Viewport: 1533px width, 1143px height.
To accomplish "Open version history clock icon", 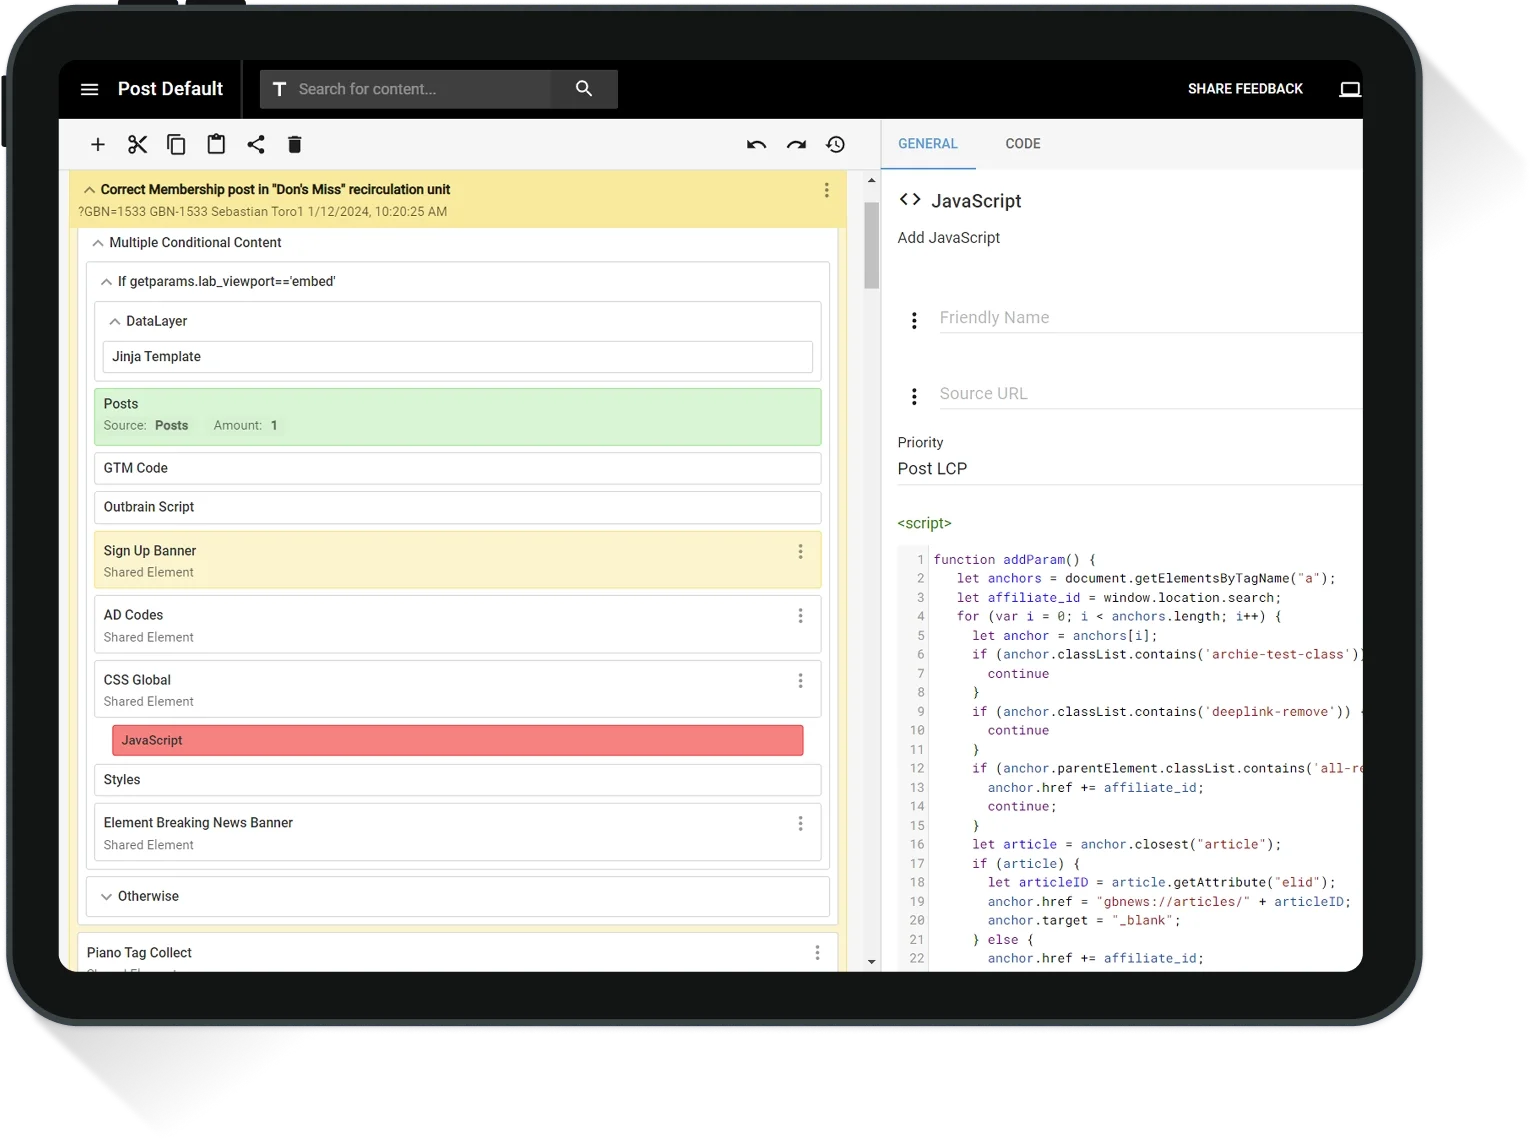I will [836, 145].
